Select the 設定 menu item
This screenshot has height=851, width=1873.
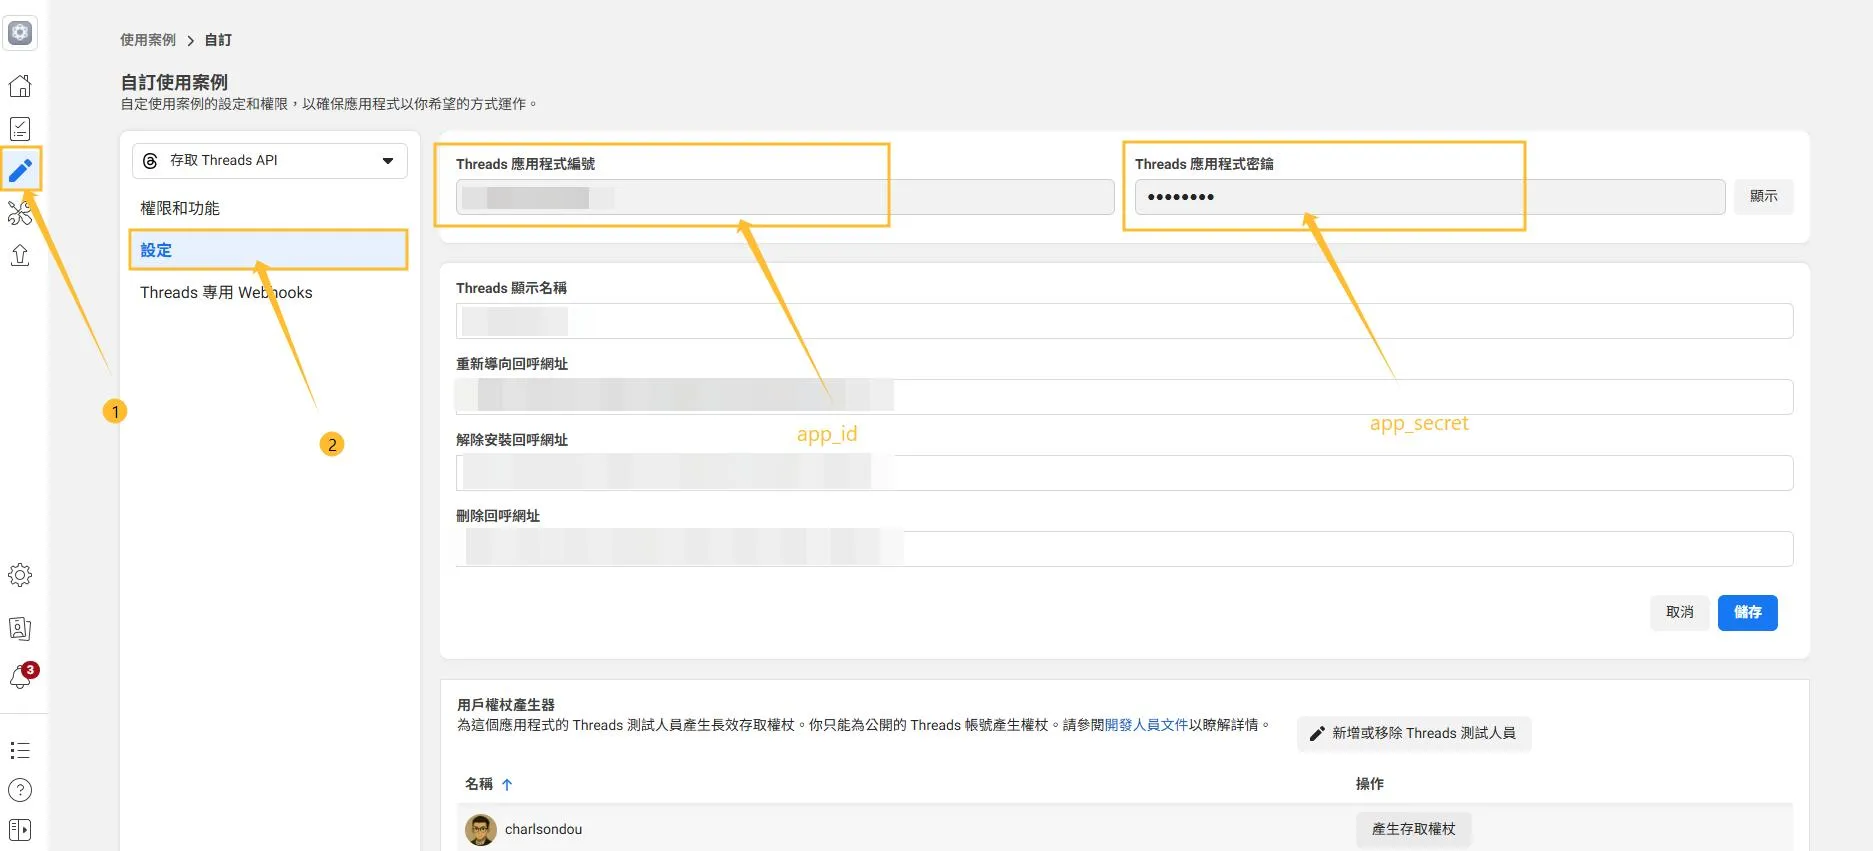(268, 250)
